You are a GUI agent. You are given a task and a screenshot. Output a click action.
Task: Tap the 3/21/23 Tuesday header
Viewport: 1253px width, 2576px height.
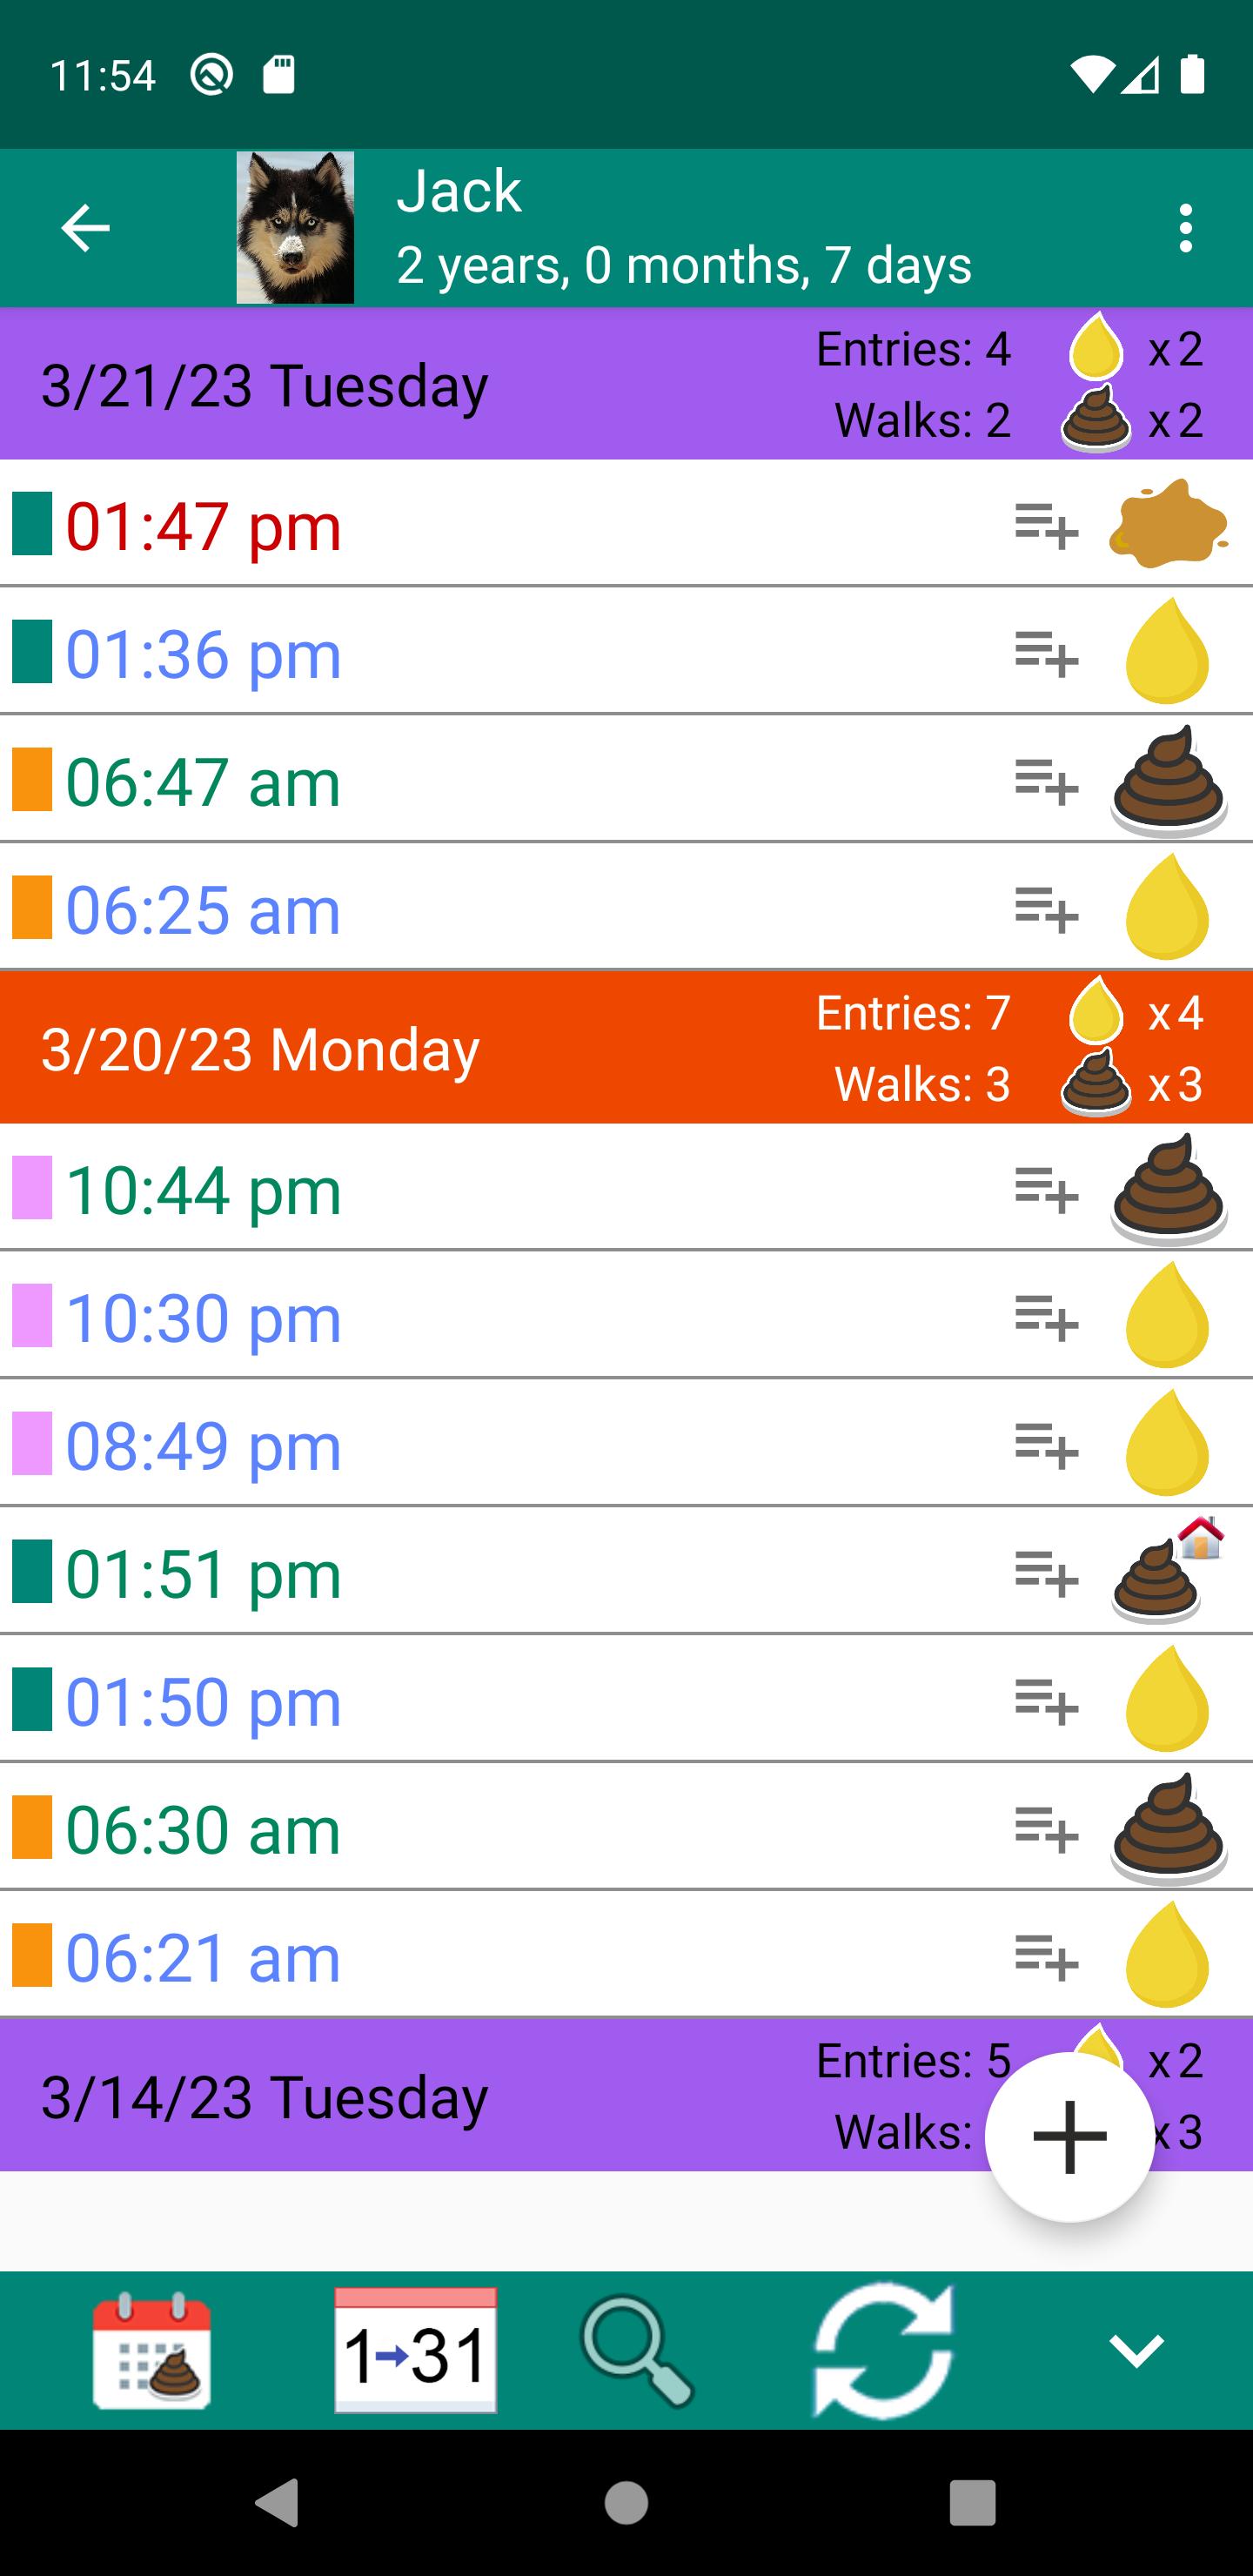click(x=626, y=384)
